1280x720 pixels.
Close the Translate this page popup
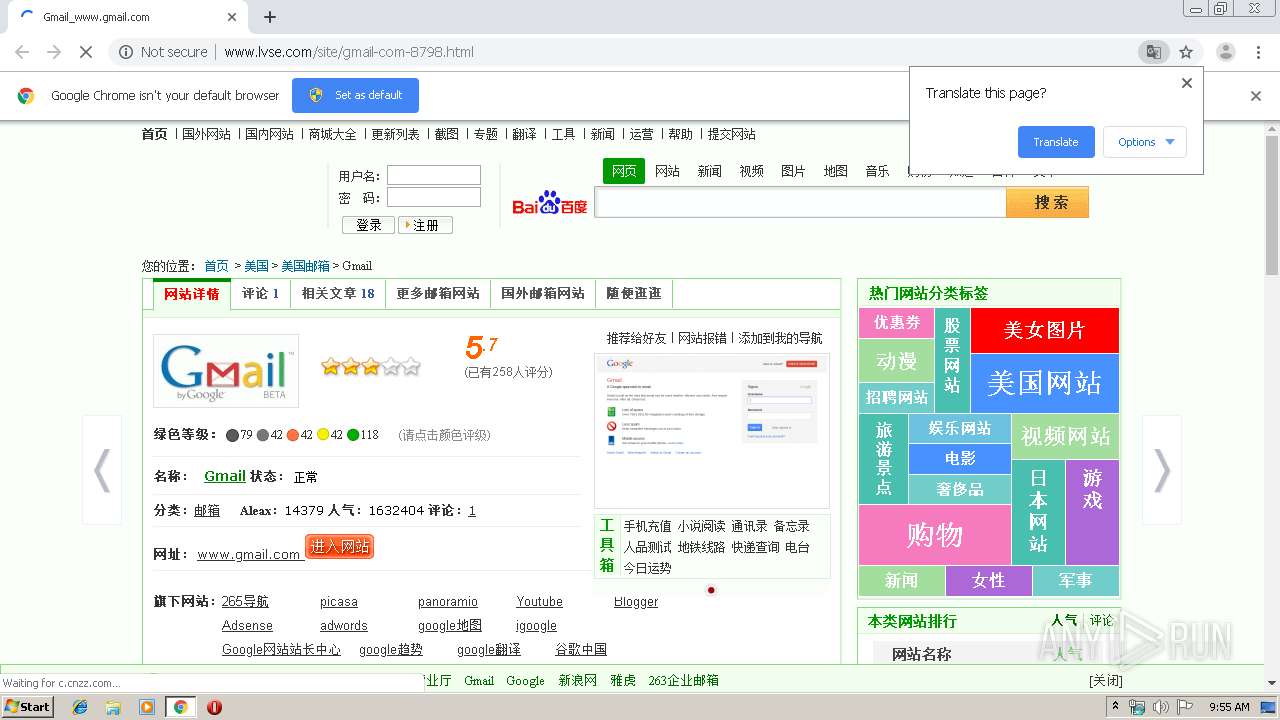click(x=1187, y=83)
